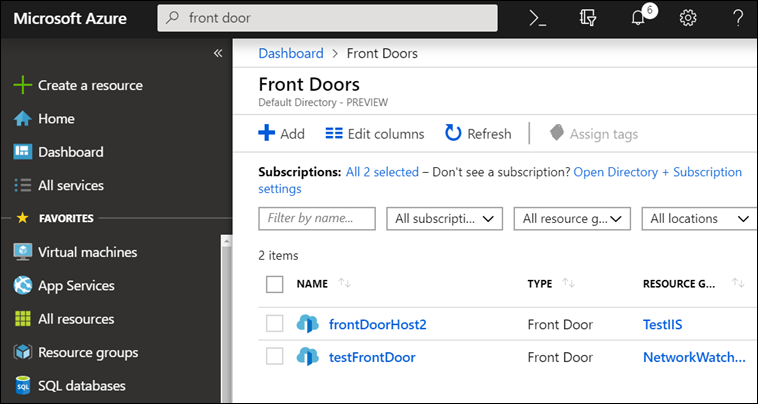Open the notifications bell icon
The width and height of the screenshot is (758, 404).
coord(638,18)
